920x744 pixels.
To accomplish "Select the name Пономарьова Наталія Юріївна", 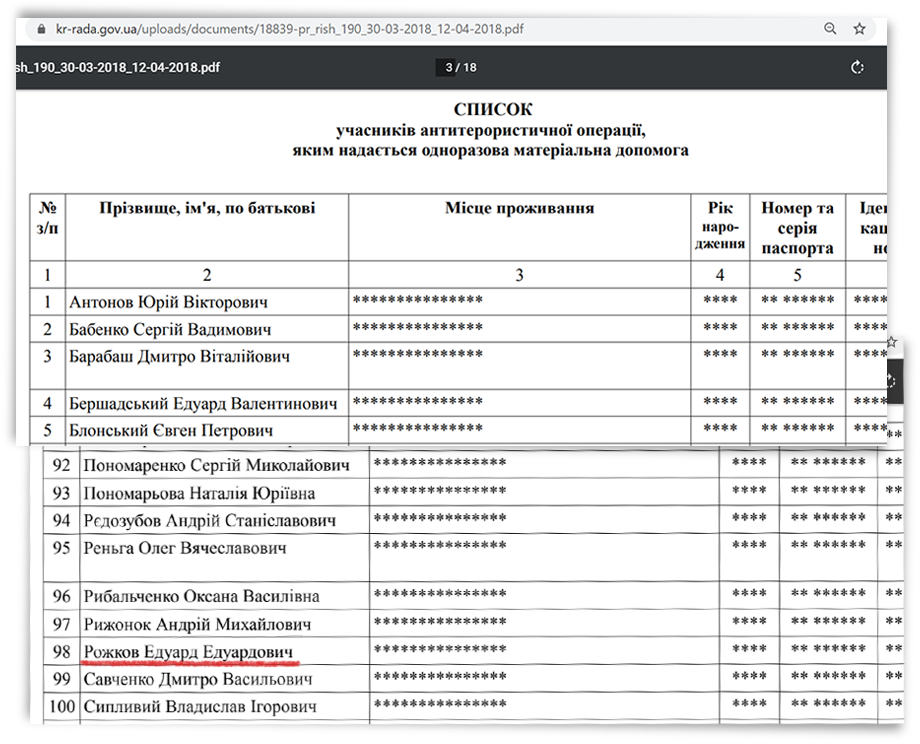I will tap(199, 493).
